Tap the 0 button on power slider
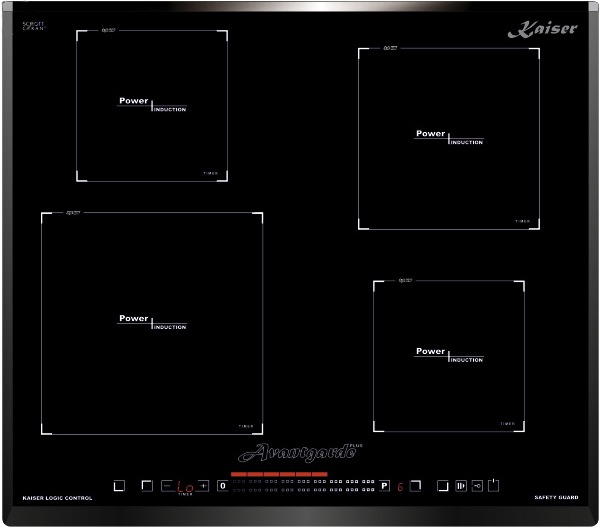The width and height of the screenshot is (600, 528). pyautogui.click(x=223, y=486)
